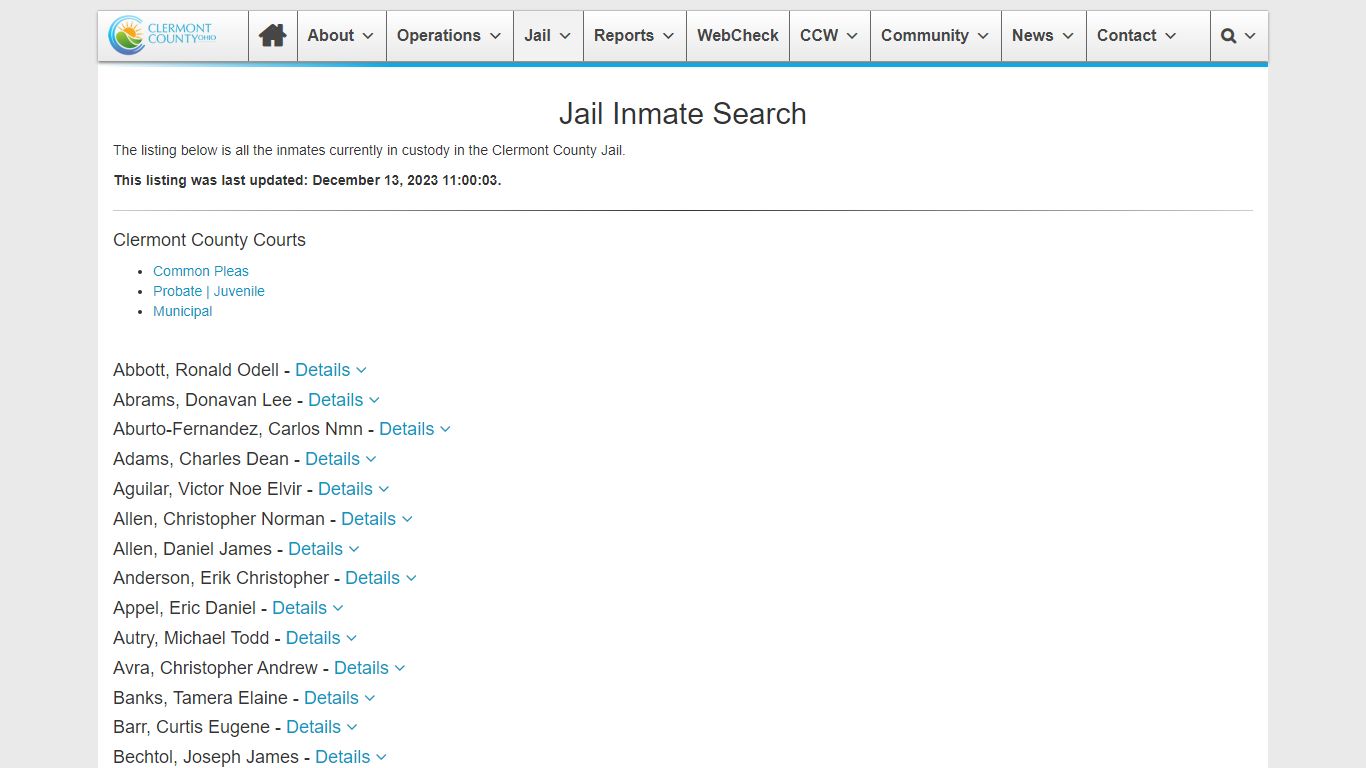This screenshot has height=768, width=1366.
Task: Open the search magnifier dropdown
Action: tap(1238, 36)
